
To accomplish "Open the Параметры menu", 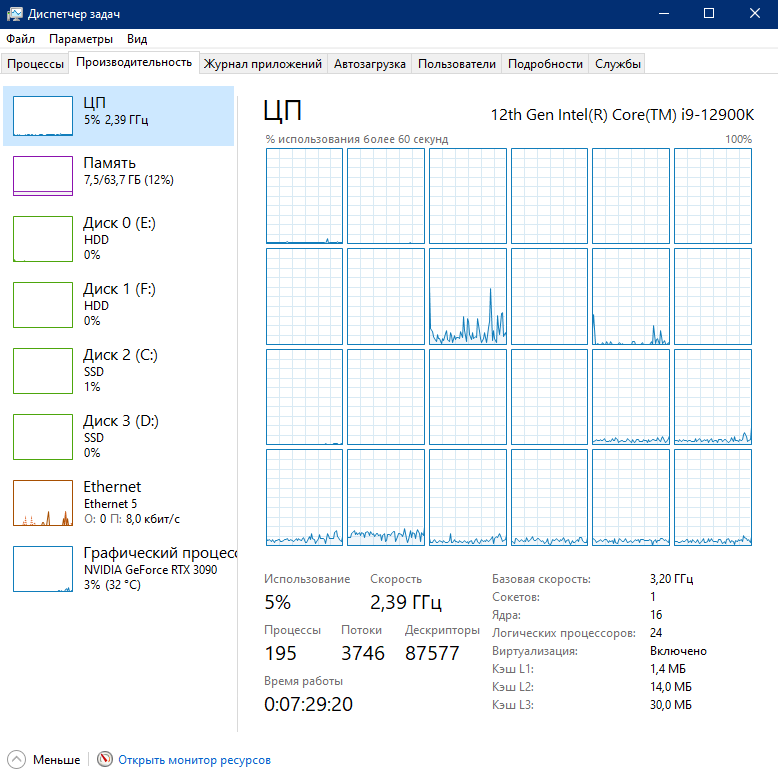I will click(81, 39).
